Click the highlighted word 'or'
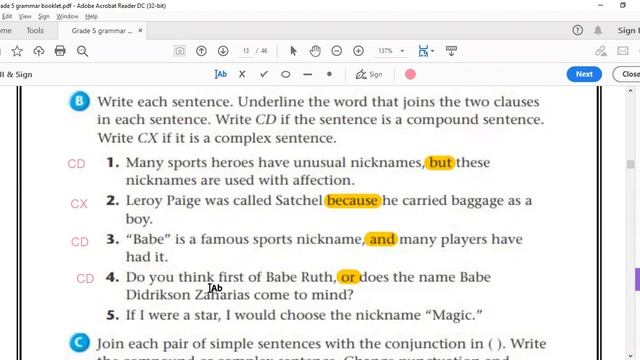Screen dimensions: 640x360 (348, 277)
